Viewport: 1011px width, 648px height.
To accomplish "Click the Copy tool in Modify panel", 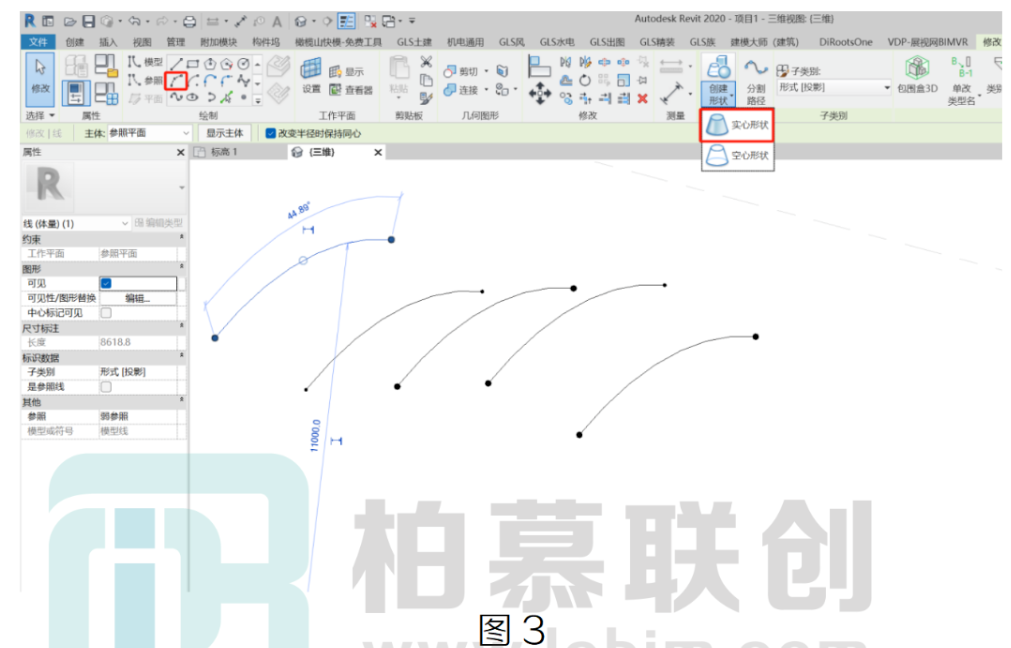I will (x=565, y=99).
